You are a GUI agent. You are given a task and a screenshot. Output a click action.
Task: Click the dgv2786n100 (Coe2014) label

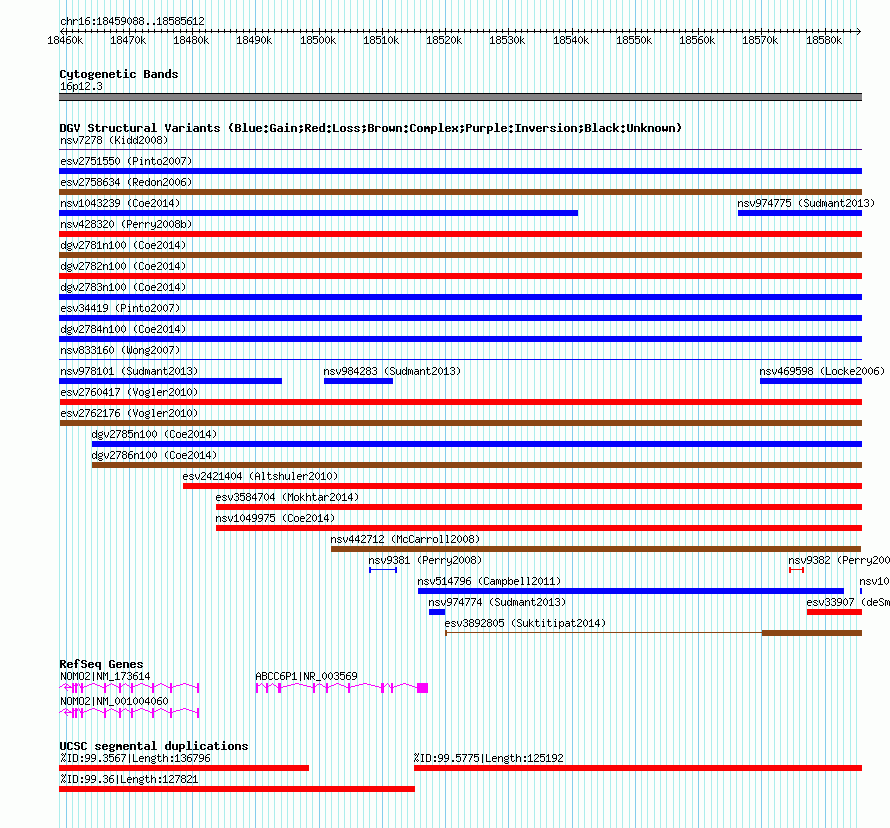[x=154, y=455]
